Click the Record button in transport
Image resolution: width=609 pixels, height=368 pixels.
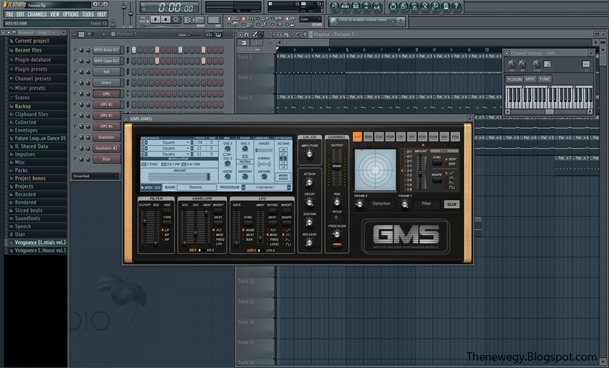(176, 19)
